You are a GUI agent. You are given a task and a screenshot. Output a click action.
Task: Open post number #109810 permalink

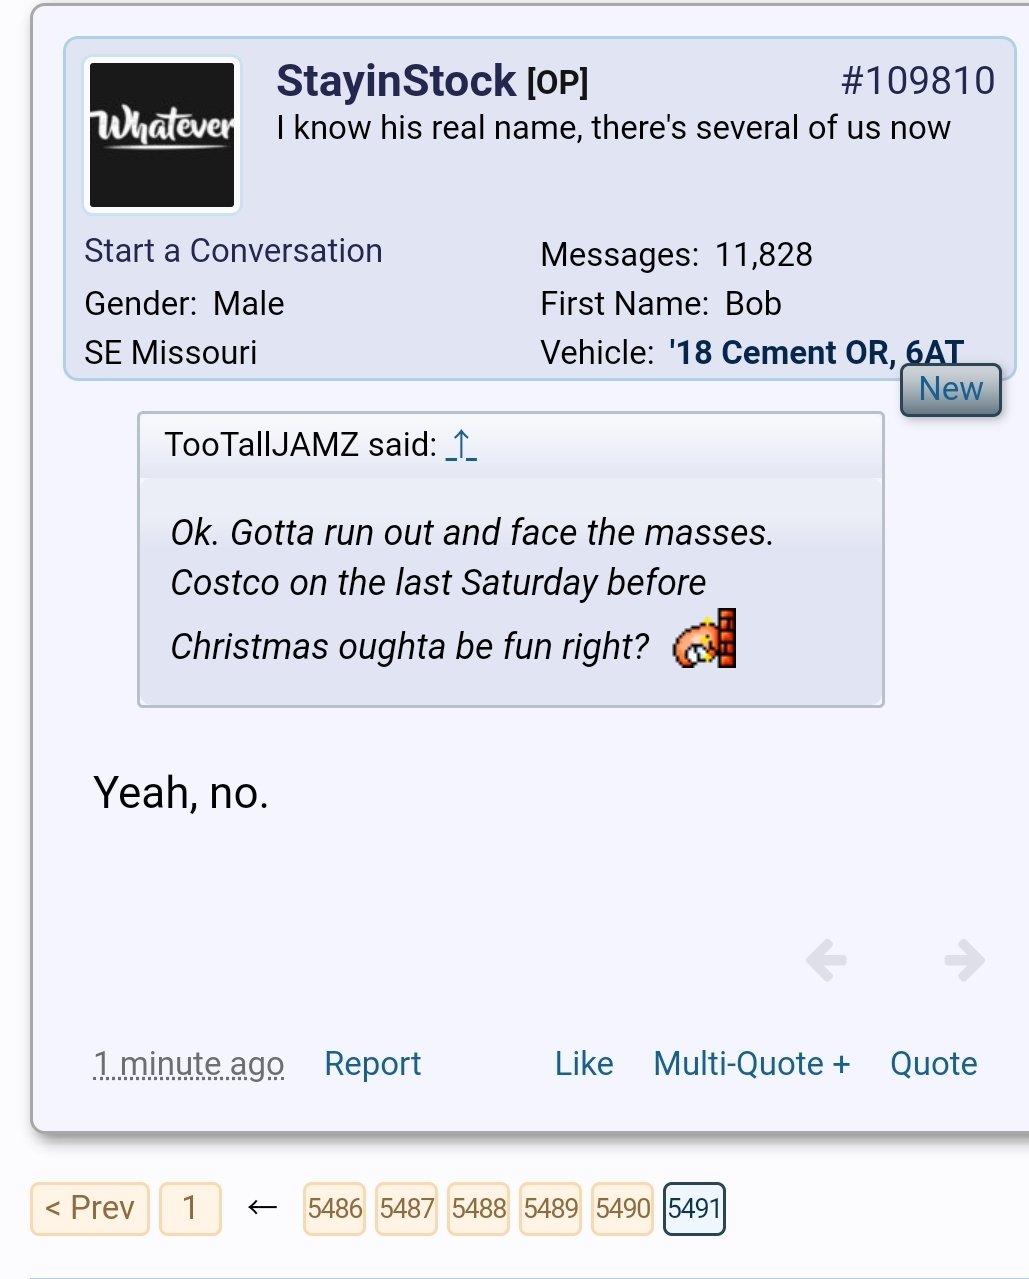[918, 81]
